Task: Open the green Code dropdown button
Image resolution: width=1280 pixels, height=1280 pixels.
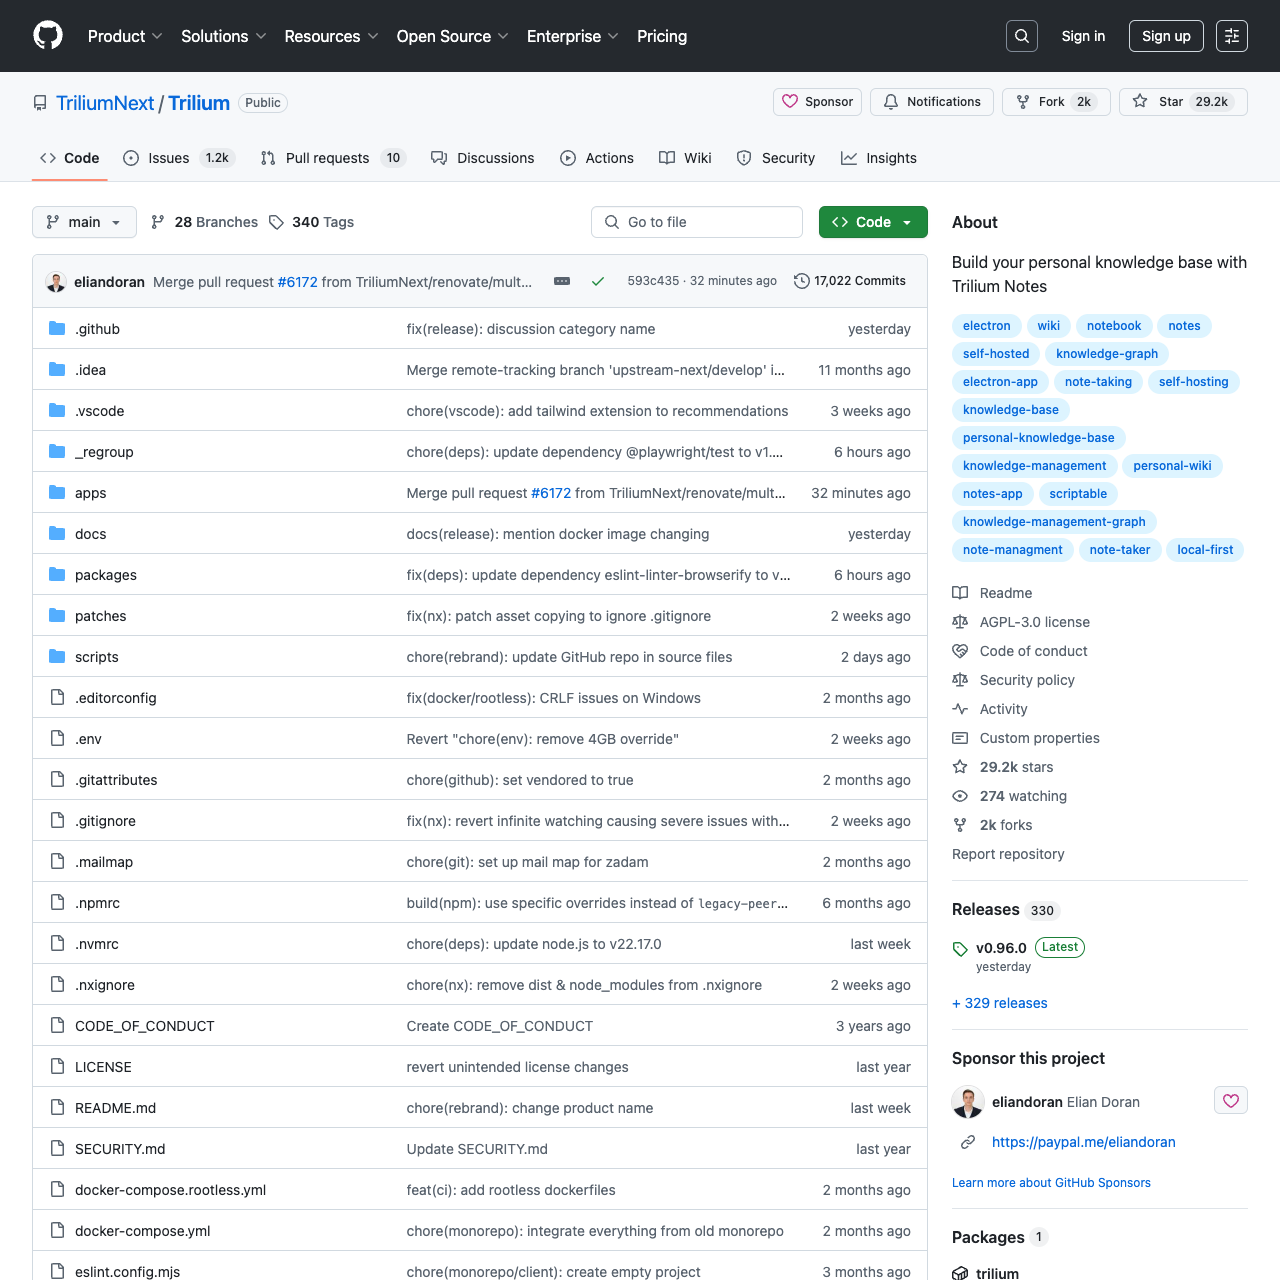Action: [873, 222]
